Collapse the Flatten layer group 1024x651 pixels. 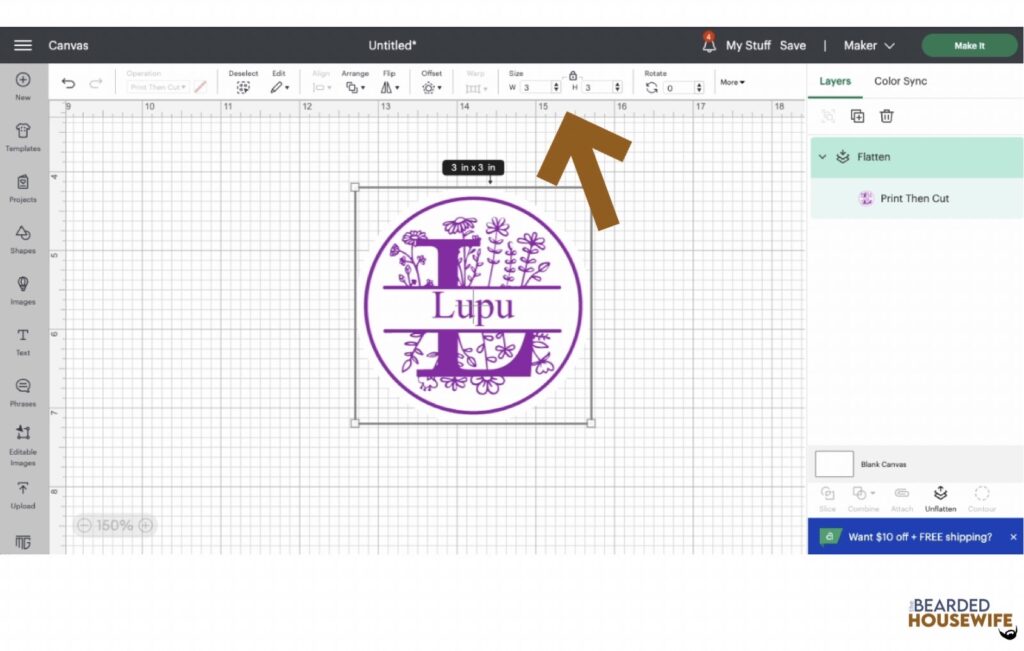(822, 157)
